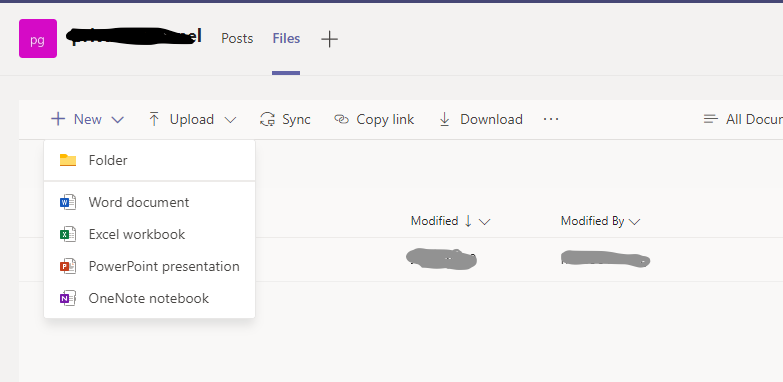Image resolution: width=783 pixels, height=382 pixels.
Task: Click the Modified sort arrow icon
Action: 468,221
